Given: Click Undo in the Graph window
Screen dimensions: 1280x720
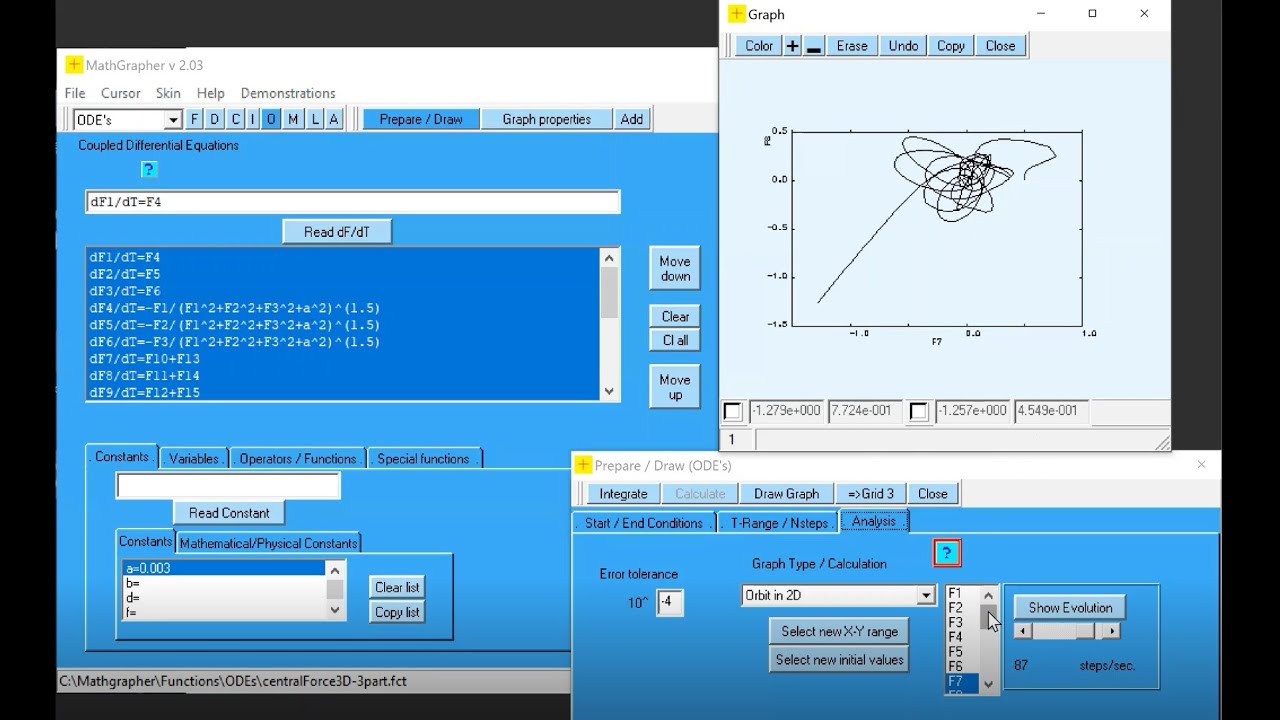Looking at the screenshot, I should tap(903, 46).
